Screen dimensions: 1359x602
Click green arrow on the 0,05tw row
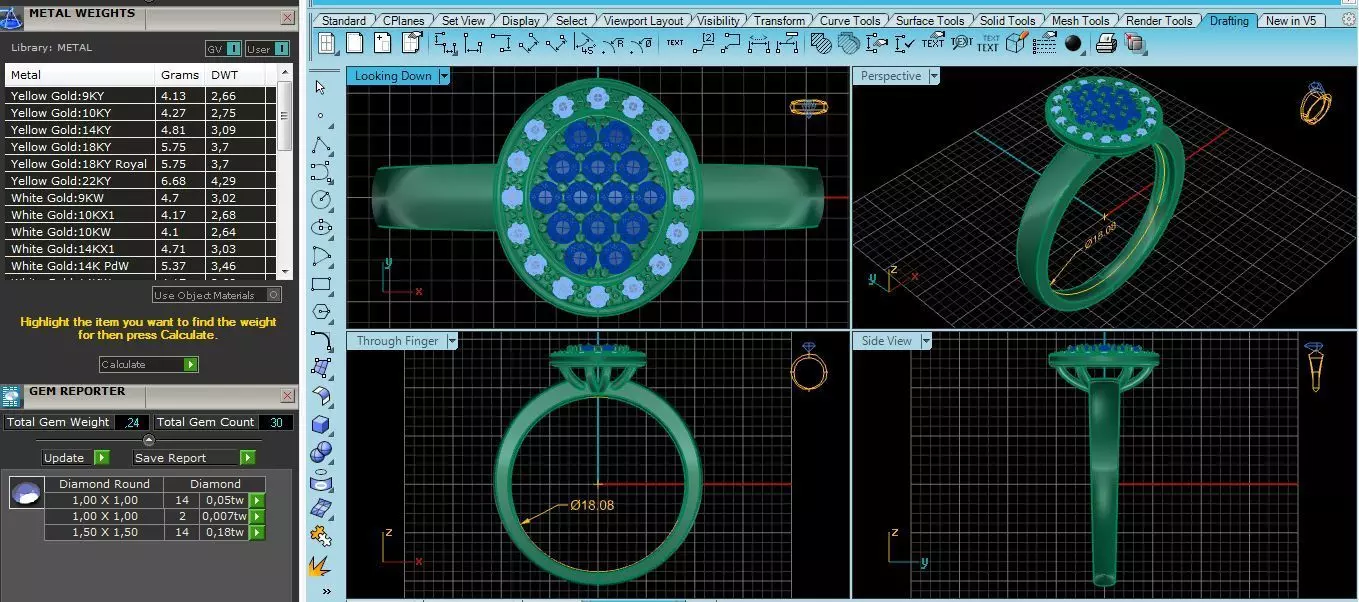pyautogui.click(x=257, y=500)
